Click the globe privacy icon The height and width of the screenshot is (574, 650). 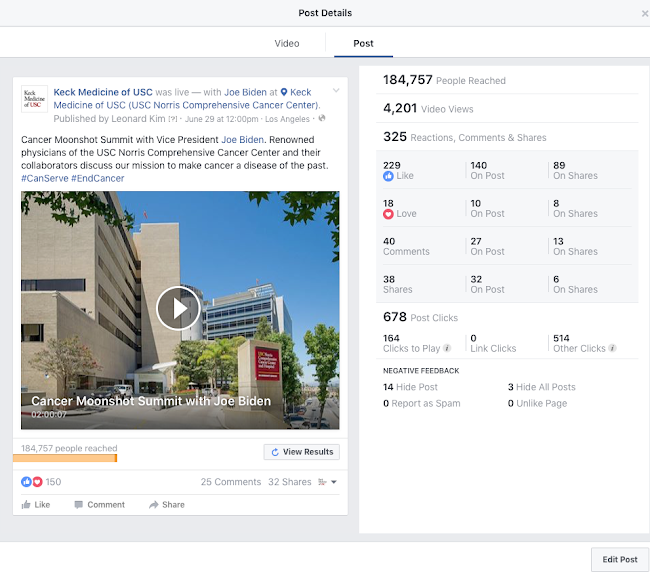[322, 119]
